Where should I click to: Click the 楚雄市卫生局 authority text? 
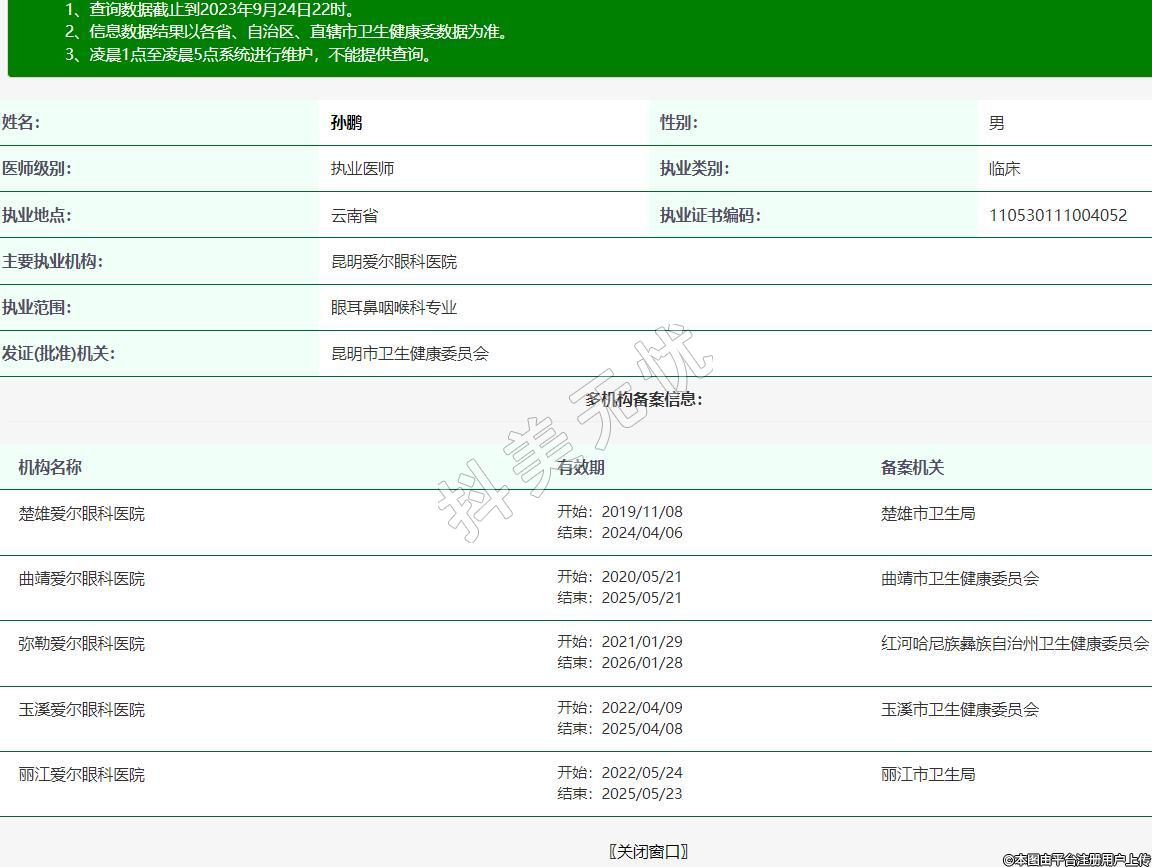(928, 514)
